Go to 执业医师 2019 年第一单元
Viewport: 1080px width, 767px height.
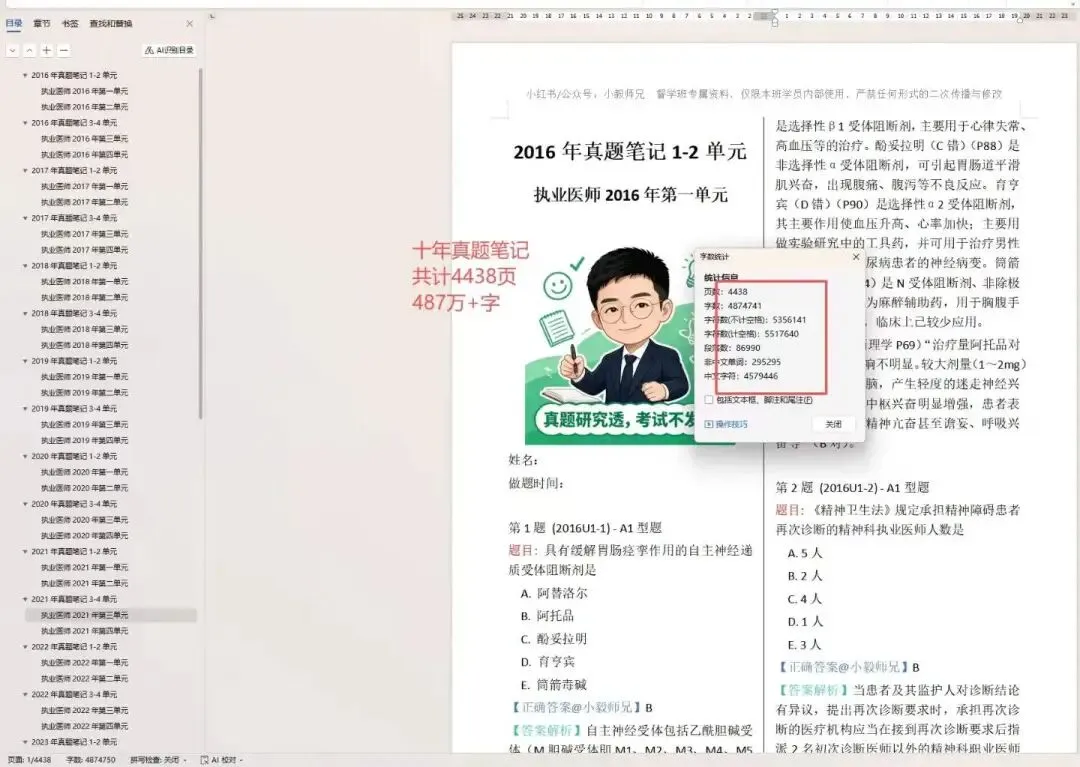click(x=84, y=377)
